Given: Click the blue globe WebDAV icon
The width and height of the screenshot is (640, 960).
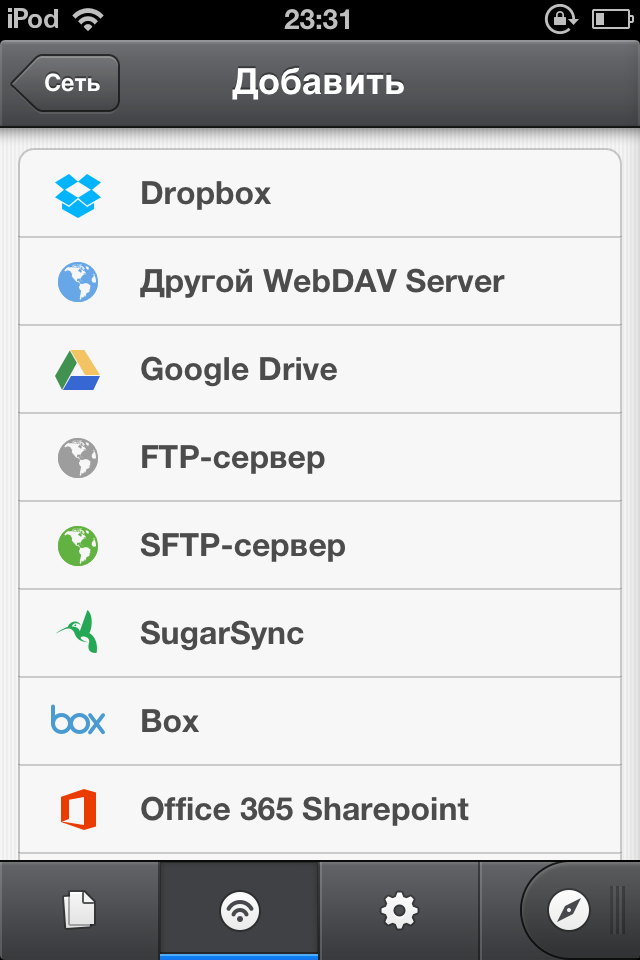Looking at the screenshot, I should pos(78,282).
